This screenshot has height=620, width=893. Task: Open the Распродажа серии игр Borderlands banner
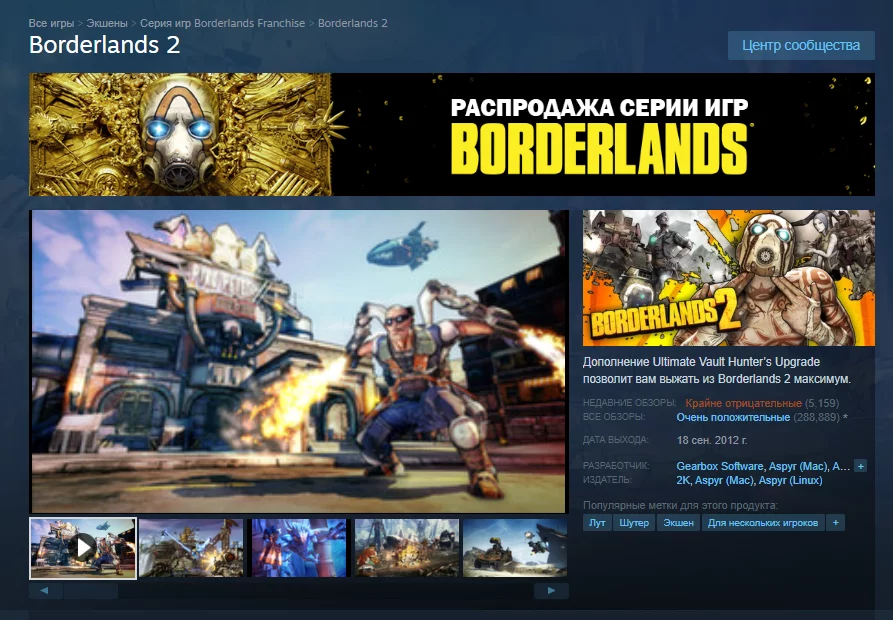click(x=452, y=134)
